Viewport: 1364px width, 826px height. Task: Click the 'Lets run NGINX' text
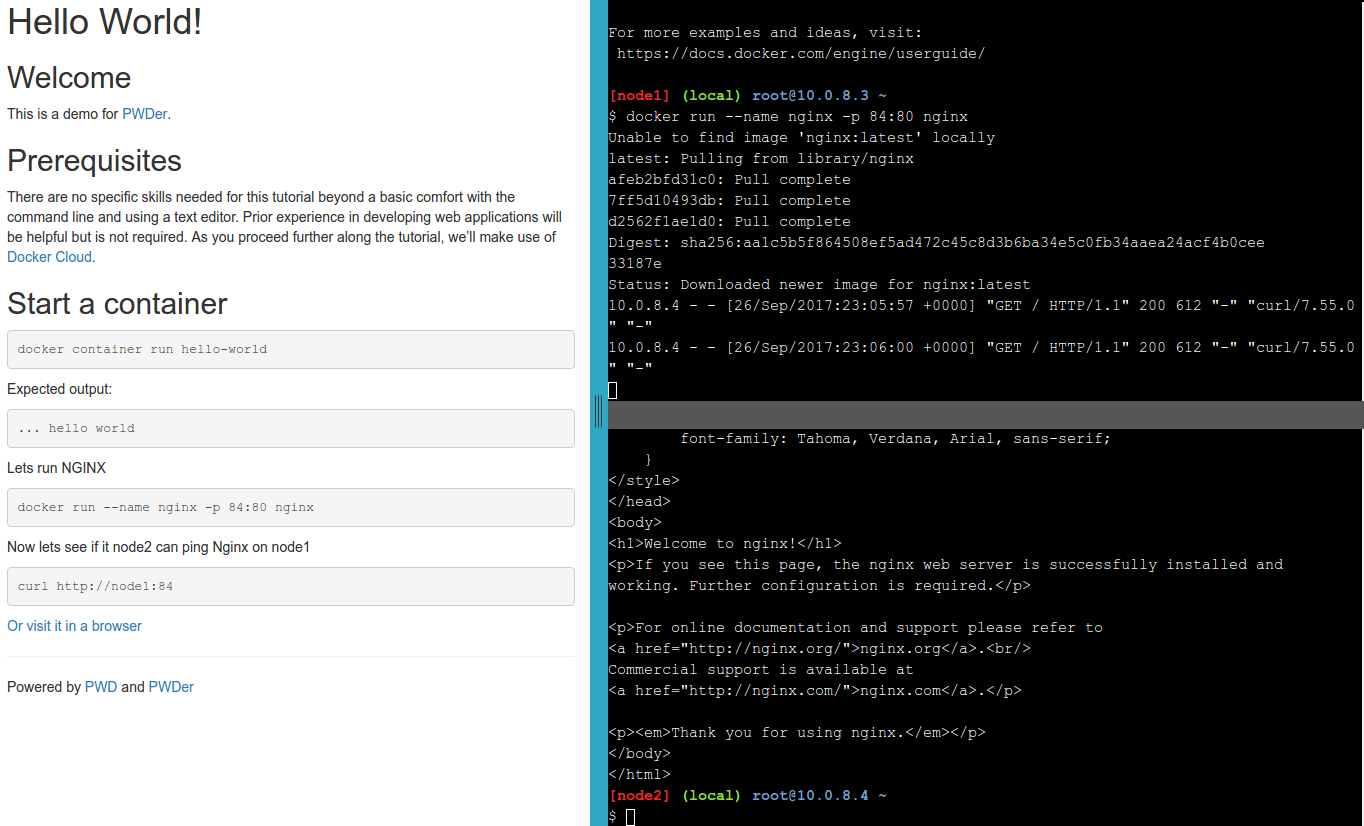(56, 468)
